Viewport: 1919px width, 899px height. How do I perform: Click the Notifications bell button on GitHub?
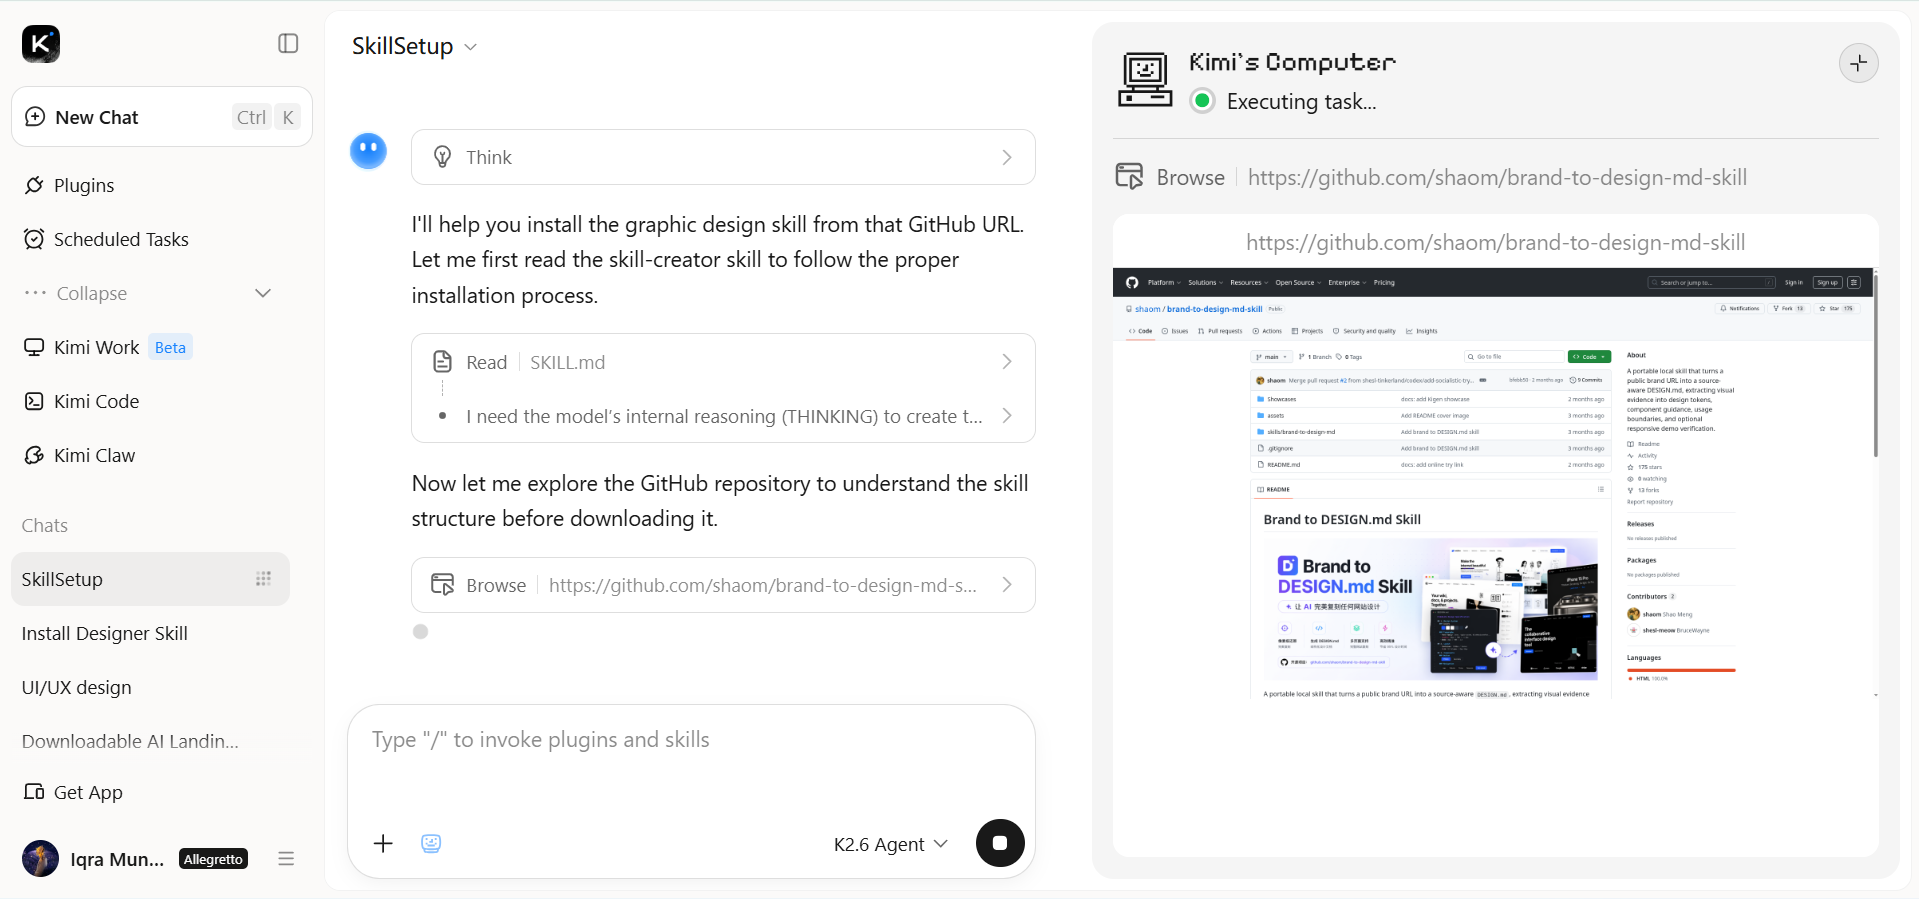[1740, 309]
